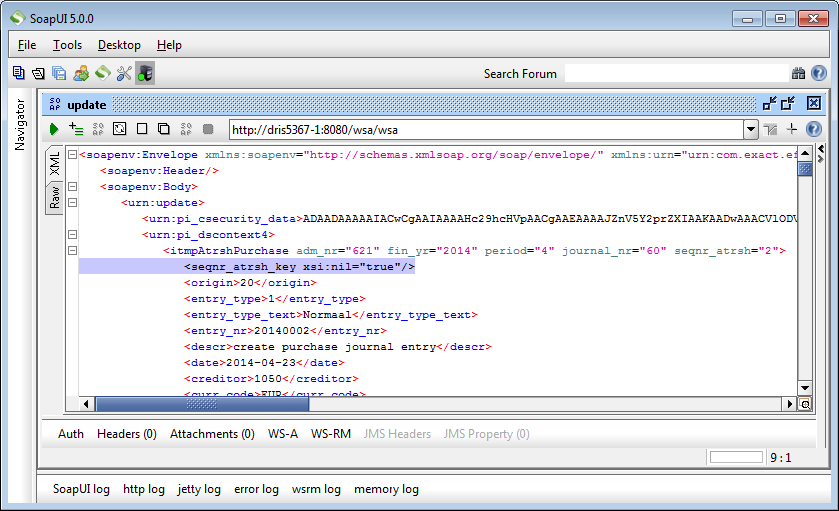Image resolution: width=839 pixels, height=511 pixels.
Task: Open the Navigator side panel tab
Action: (x=20, y=125)
